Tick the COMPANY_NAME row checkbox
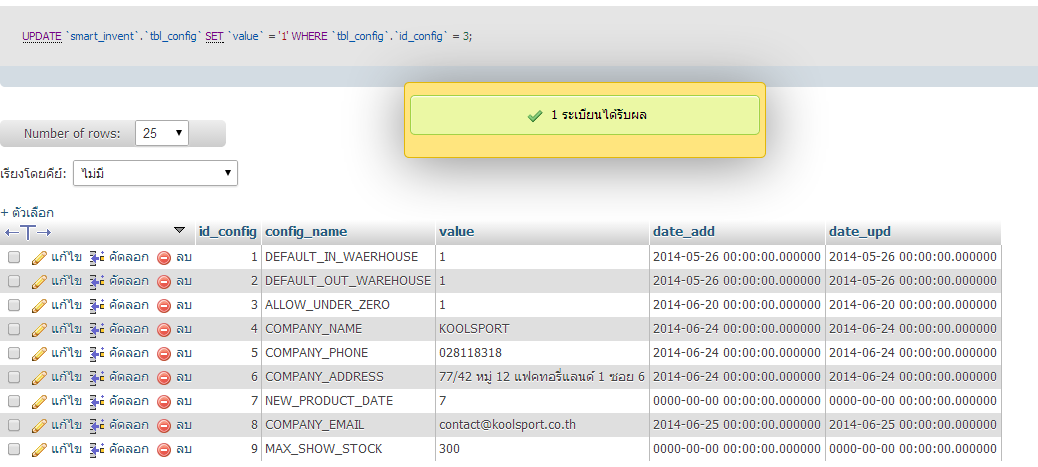This screenshot has height=467, width=1038. tap(14, 329)
